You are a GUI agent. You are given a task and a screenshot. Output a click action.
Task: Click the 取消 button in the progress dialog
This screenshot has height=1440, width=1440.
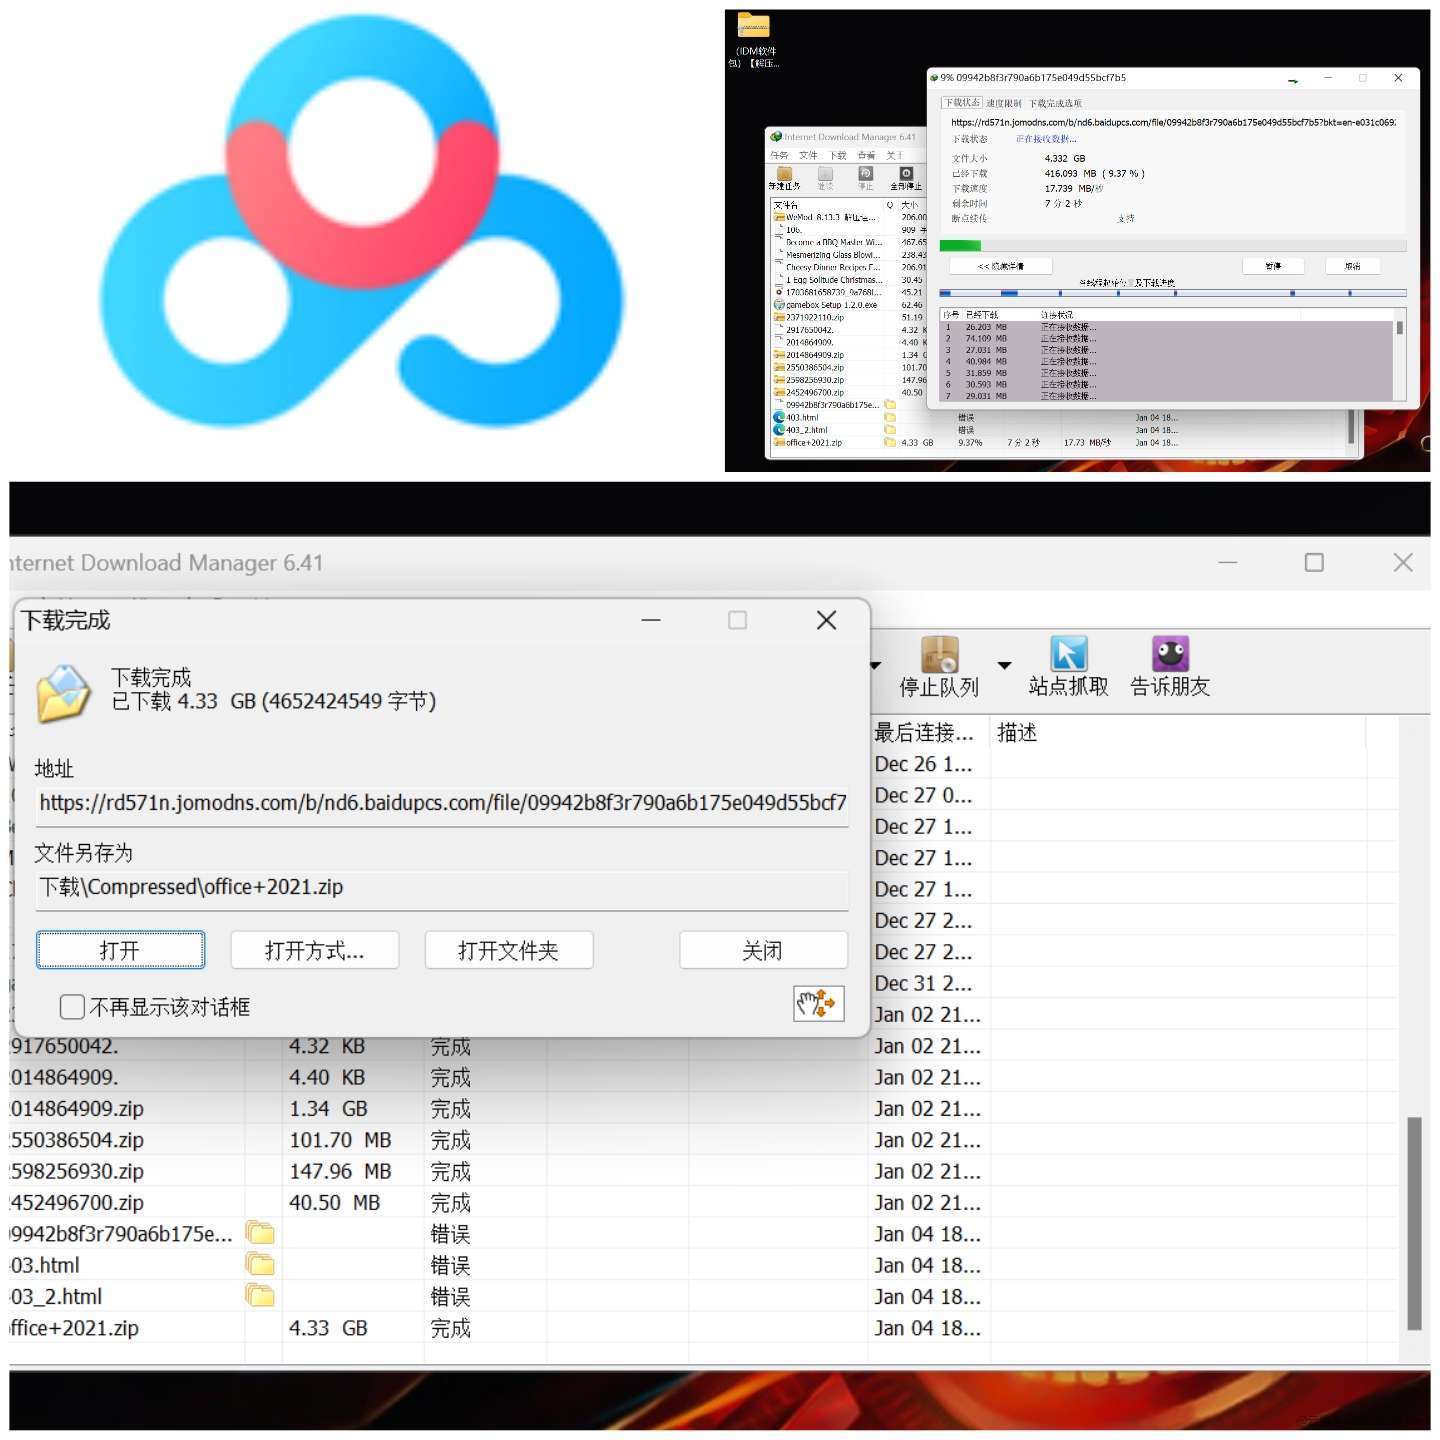tap(1352, 266)
